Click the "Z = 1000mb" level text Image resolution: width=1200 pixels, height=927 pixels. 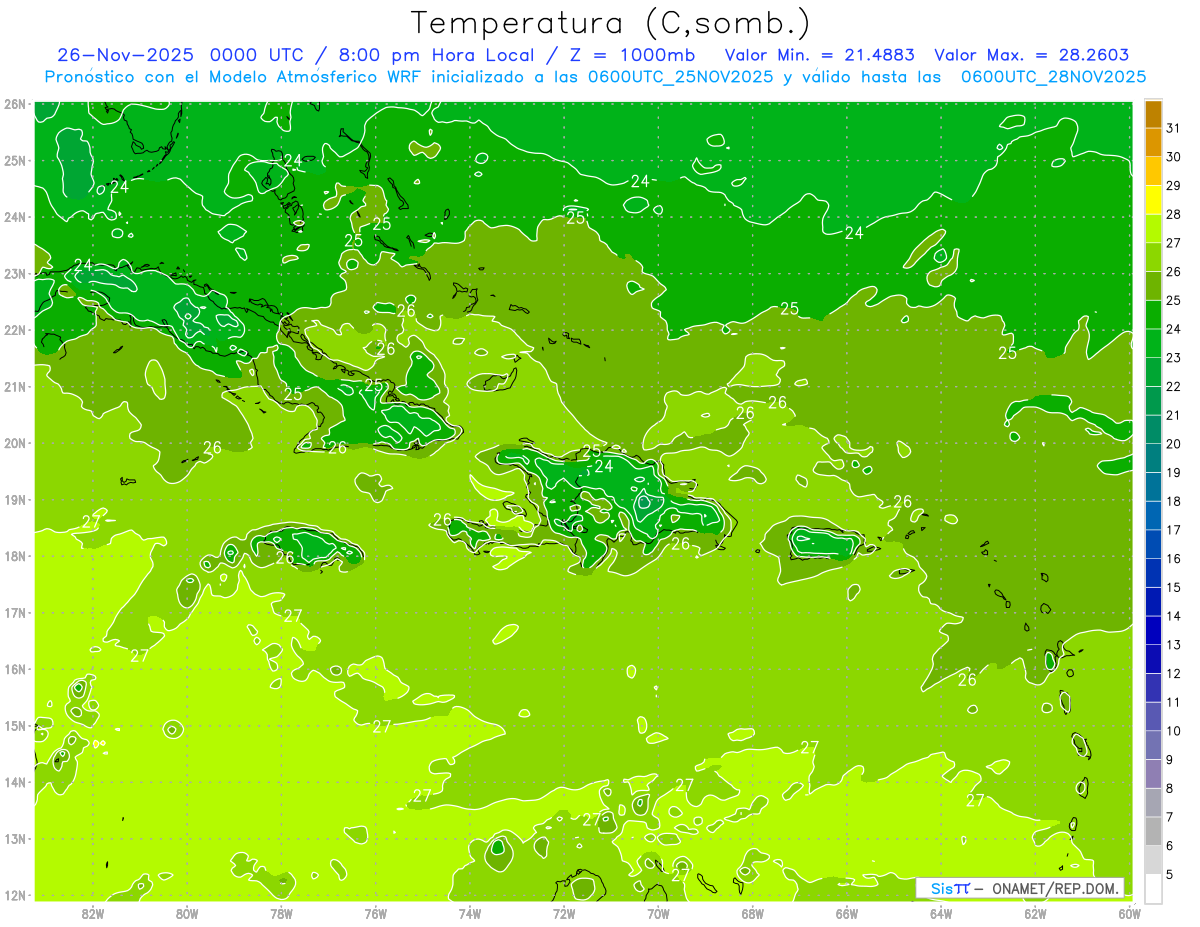tap(631, 55)
